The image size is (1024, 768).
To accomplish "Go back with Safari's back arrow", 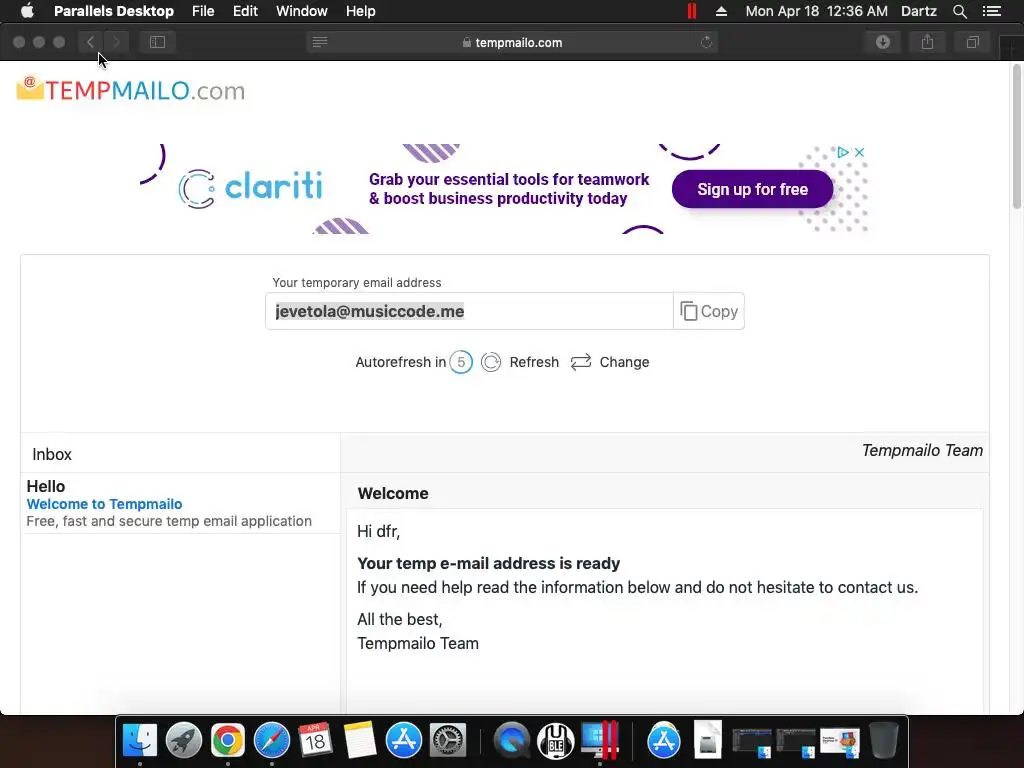I will click(x=91, y=42).
